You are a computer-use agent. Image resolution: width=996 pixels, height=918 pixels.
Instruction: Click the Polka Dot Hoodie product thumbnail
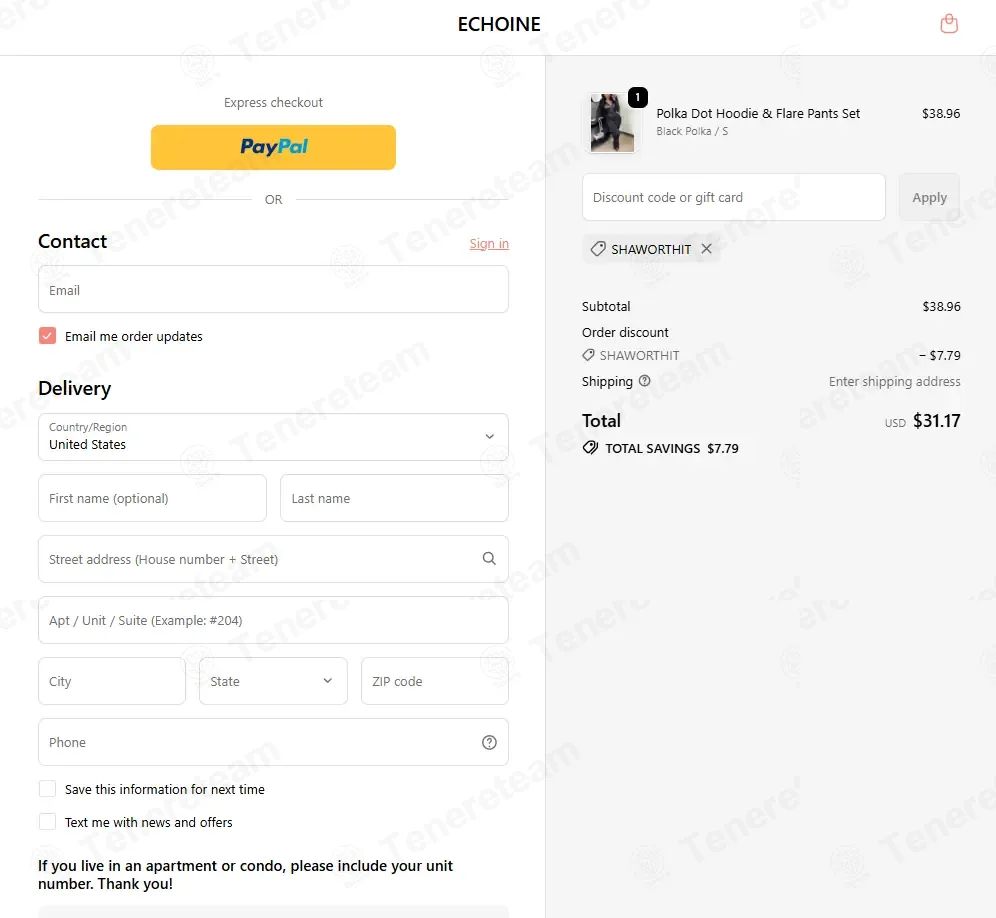[612, 123]
